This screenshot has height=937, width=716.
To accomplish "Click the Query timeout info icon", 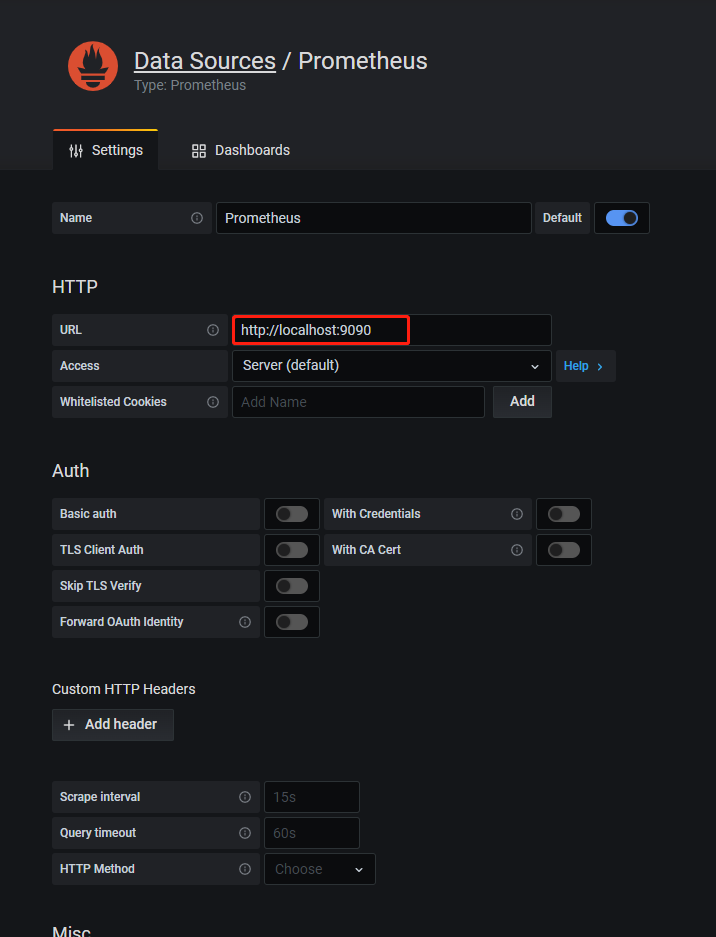I will click(x=245, y=833).
